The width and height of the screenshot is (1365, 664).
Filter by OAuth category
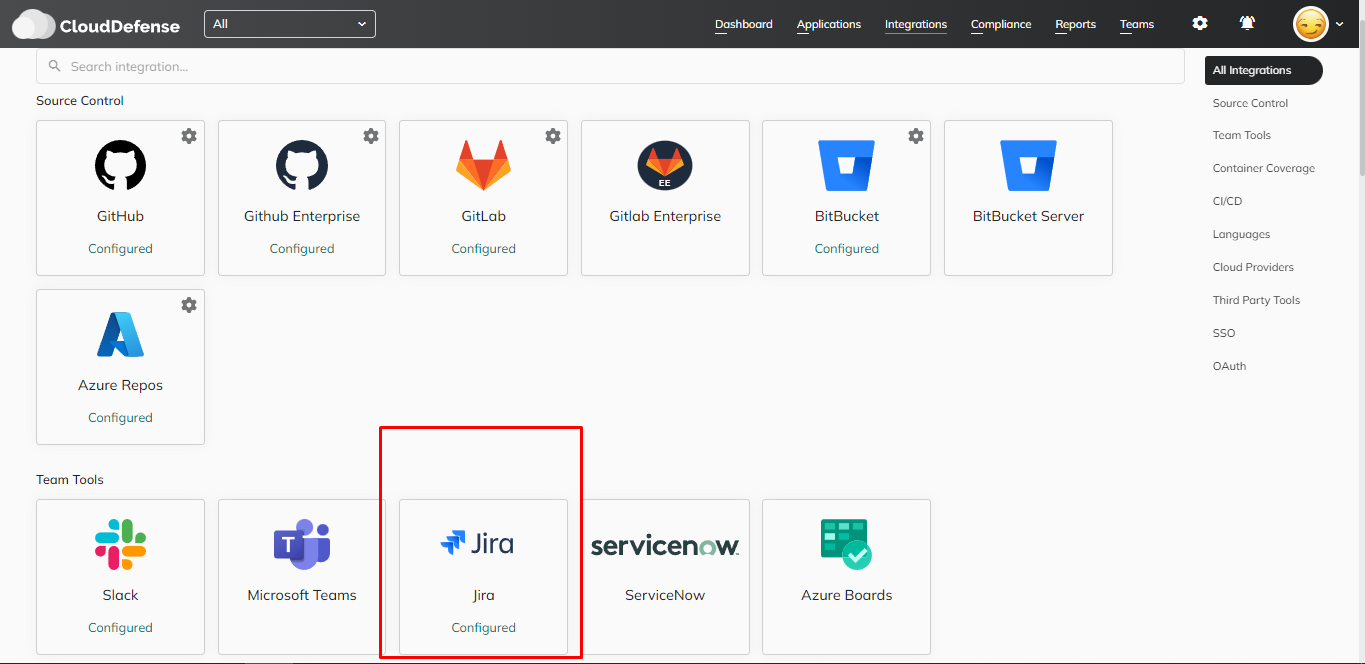tap(1229, 366)
